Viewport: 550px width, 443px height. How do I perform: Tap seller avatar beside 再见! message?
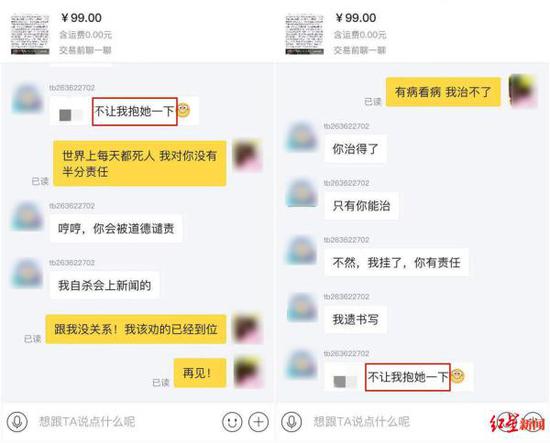click(x=248, y=371)
